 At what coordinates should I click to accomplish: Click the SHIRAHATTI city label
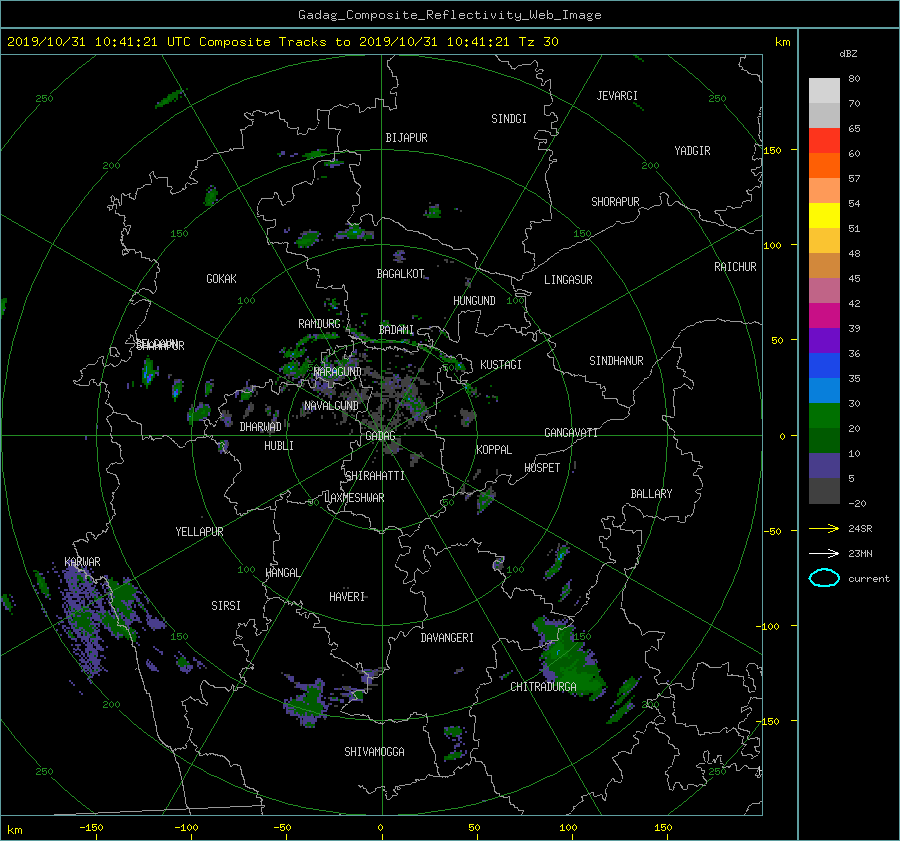click(x=375, y=476)
